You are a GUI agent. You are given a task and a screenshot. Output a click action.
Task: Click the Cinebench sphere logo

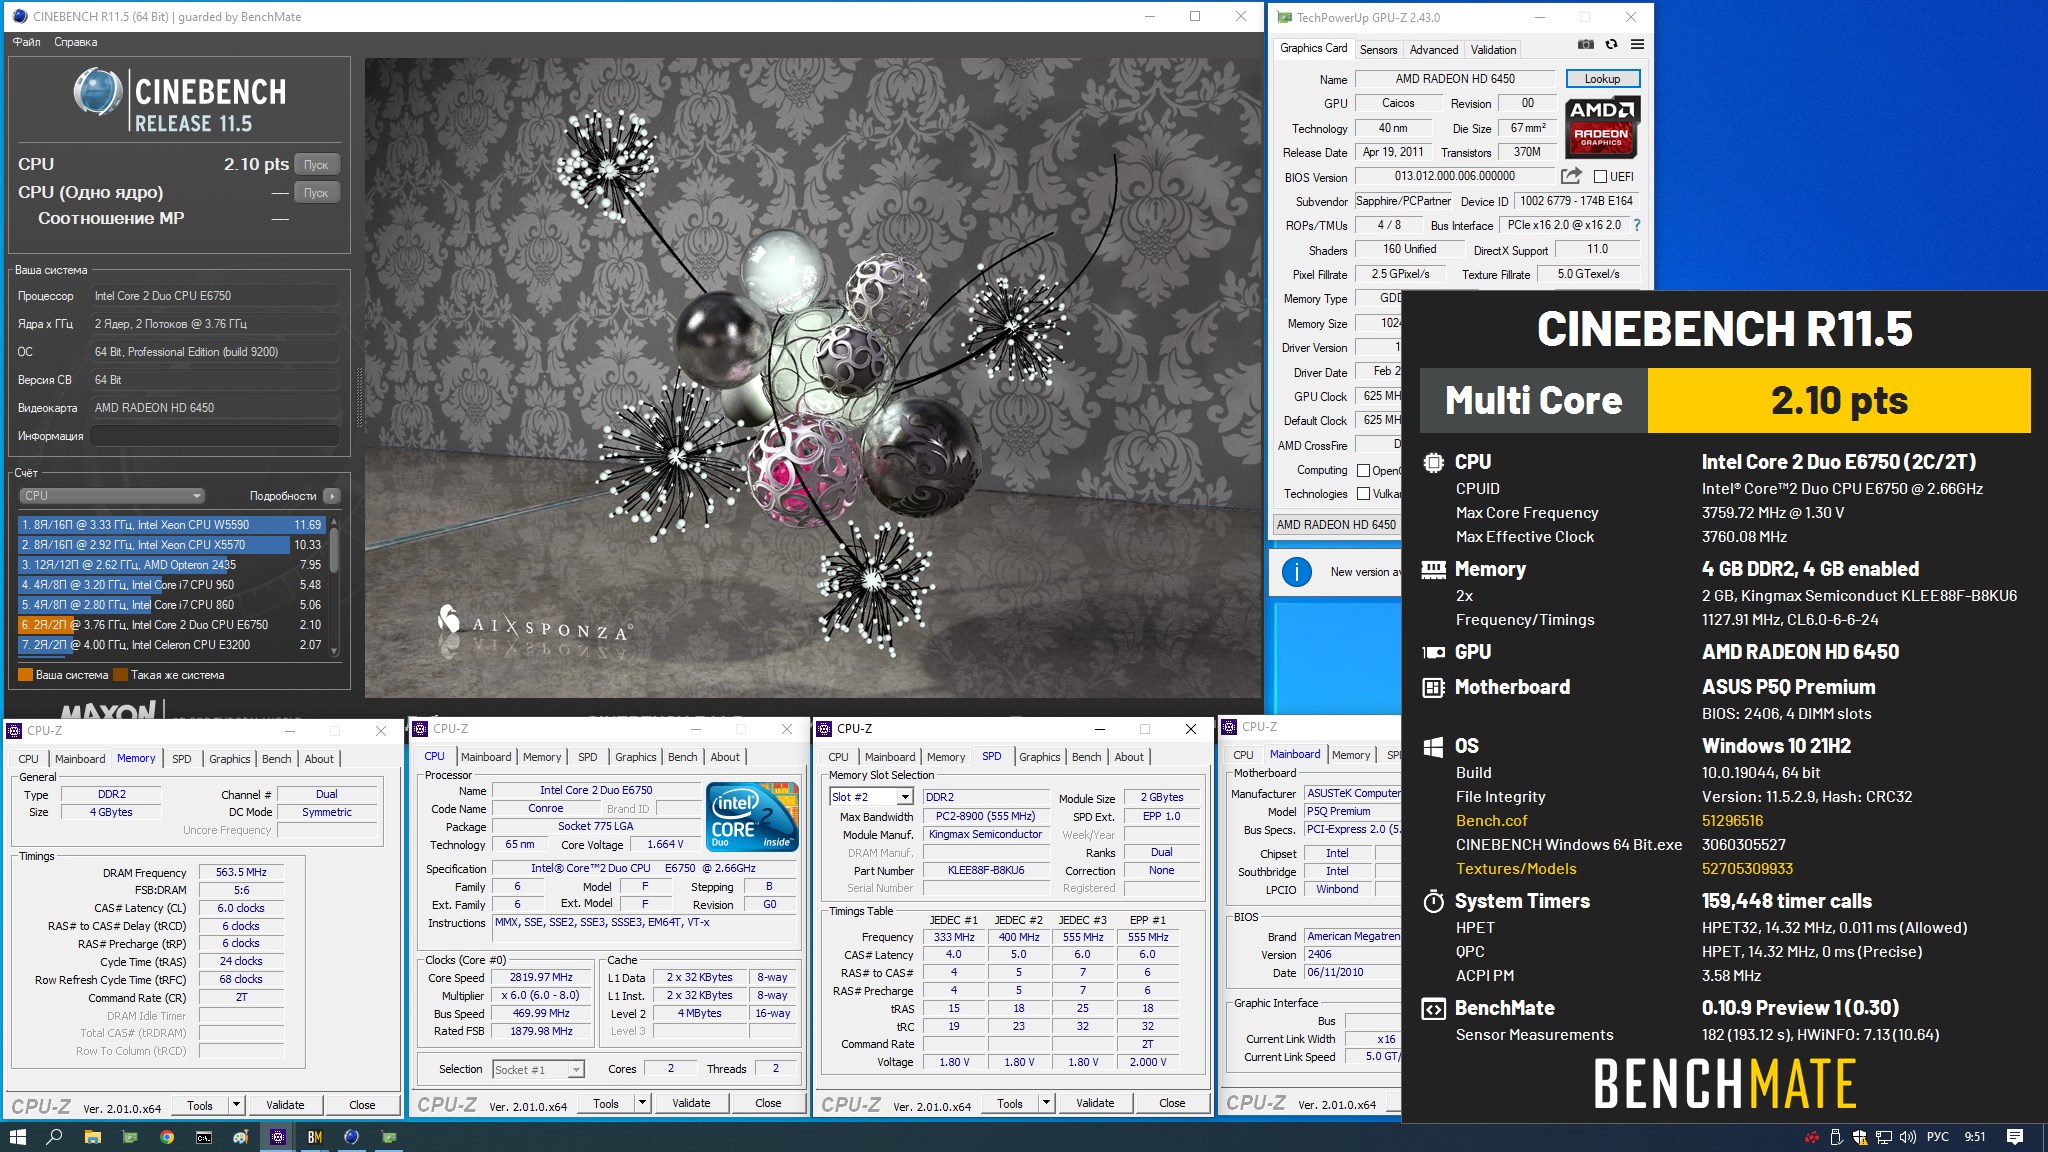[98, 92]
